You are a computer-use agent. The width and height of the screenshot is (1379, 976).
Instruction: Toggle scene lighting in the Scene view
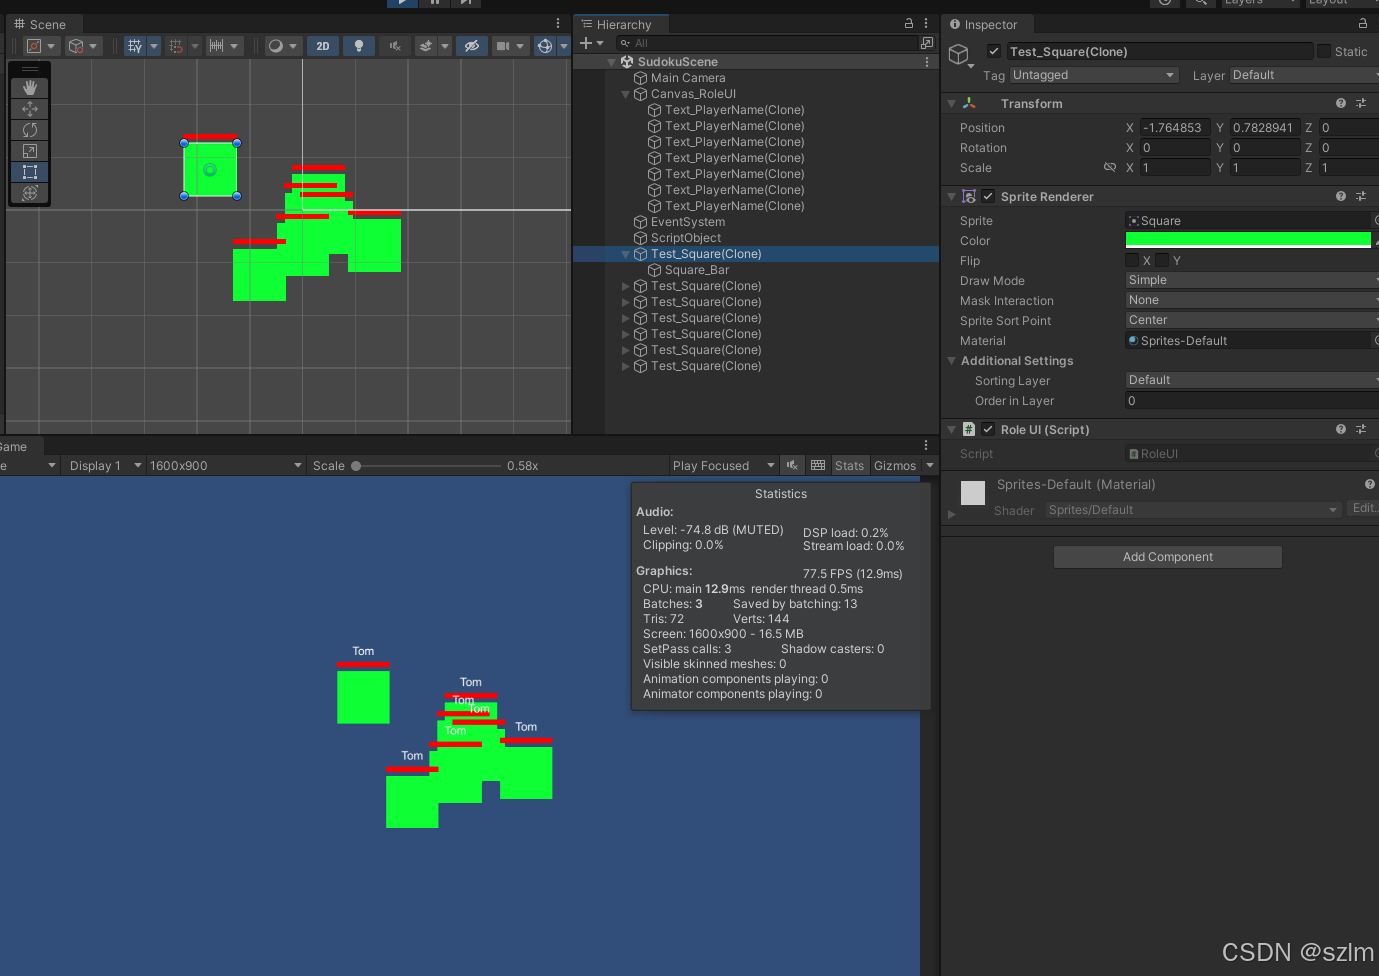click(x=358, y=45)
